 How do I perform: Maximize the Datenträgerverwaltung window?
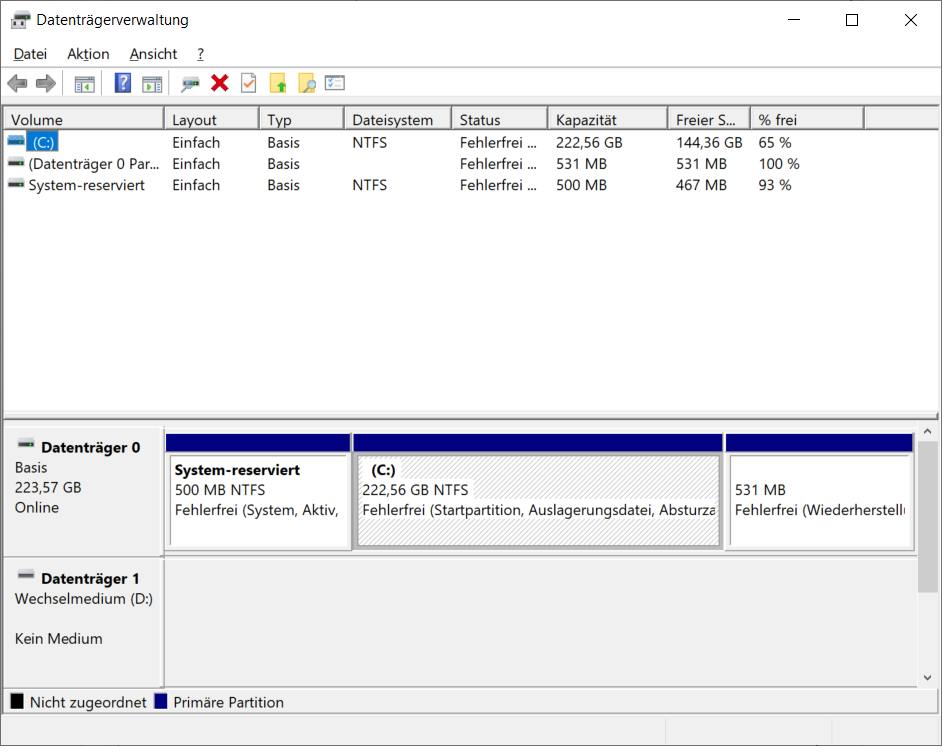(852, 20)
